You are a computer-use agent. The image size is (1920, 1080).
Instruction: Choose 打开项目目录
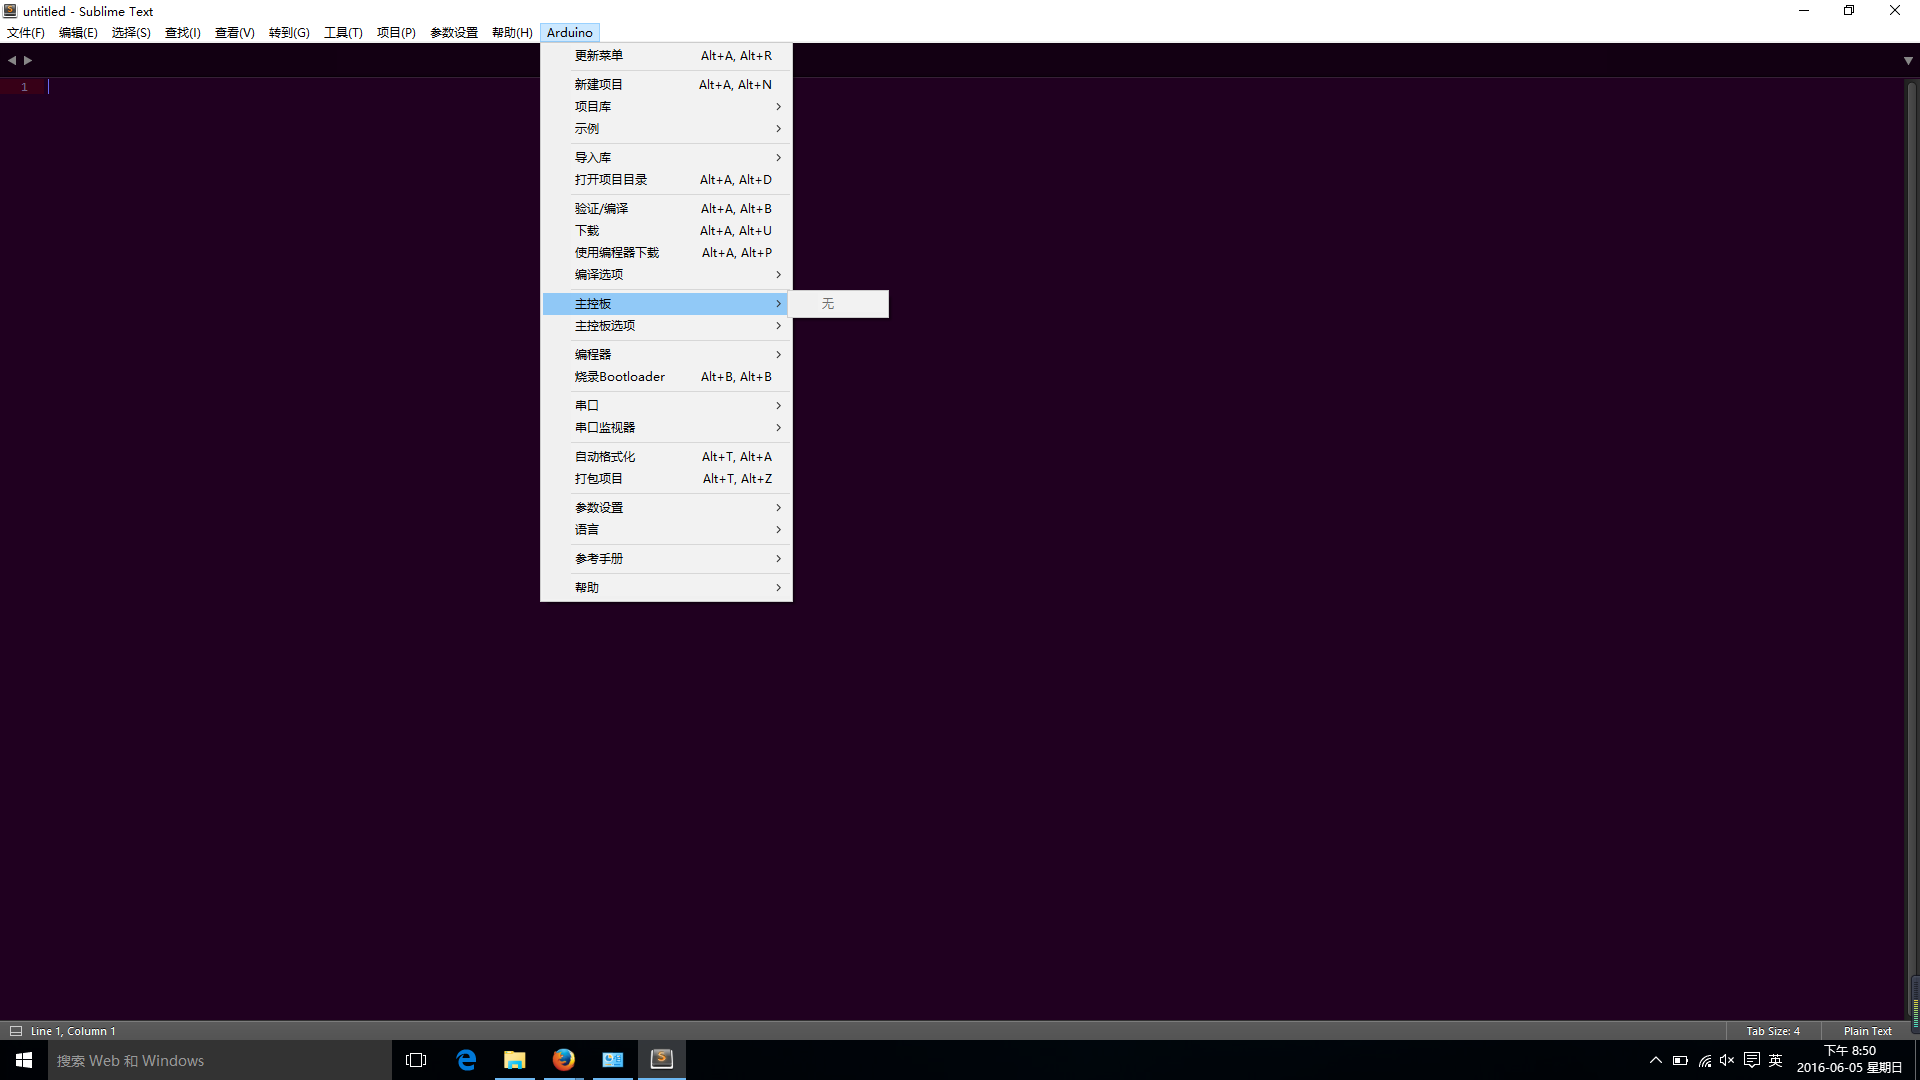click(x=667, y=180)
